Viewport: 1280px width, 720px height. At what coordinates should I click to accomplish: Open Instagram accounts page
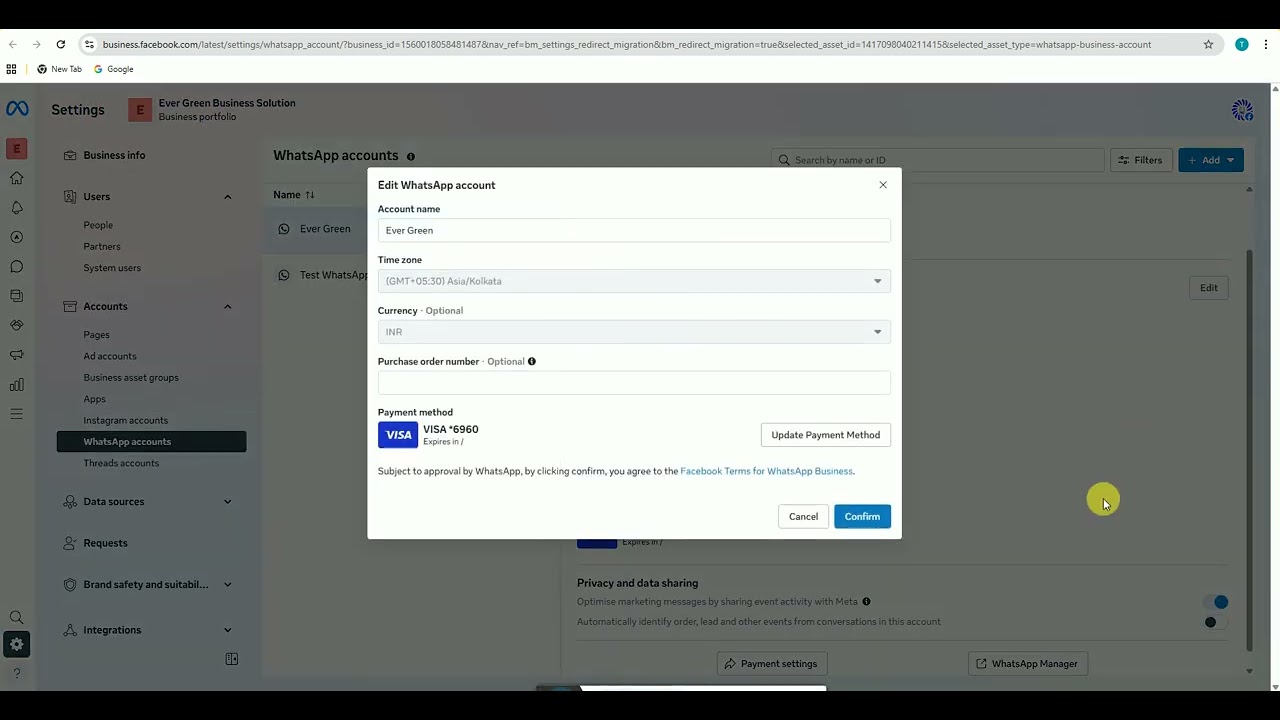(126, 420)
